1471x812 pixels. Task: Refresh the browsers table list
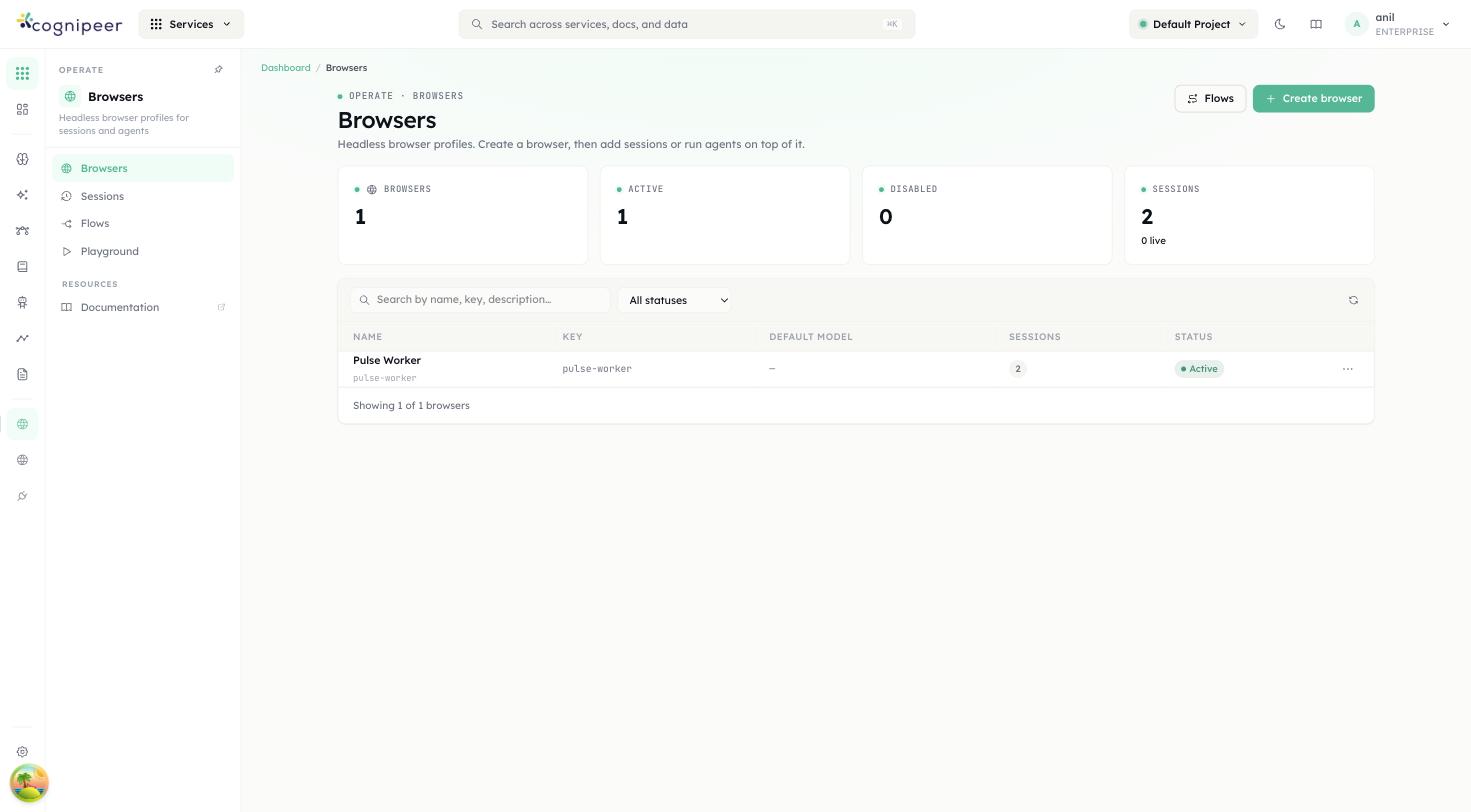coord(1353,300)
